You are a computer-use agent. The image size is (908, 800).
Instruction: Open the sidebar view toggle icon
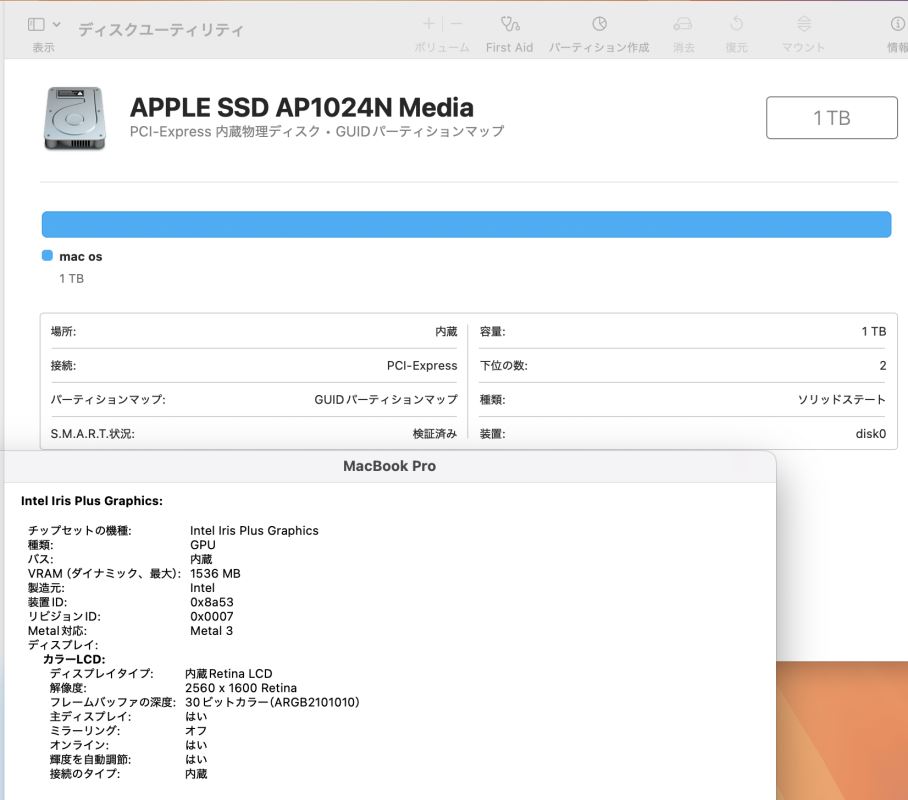click(x=36, y=24)
